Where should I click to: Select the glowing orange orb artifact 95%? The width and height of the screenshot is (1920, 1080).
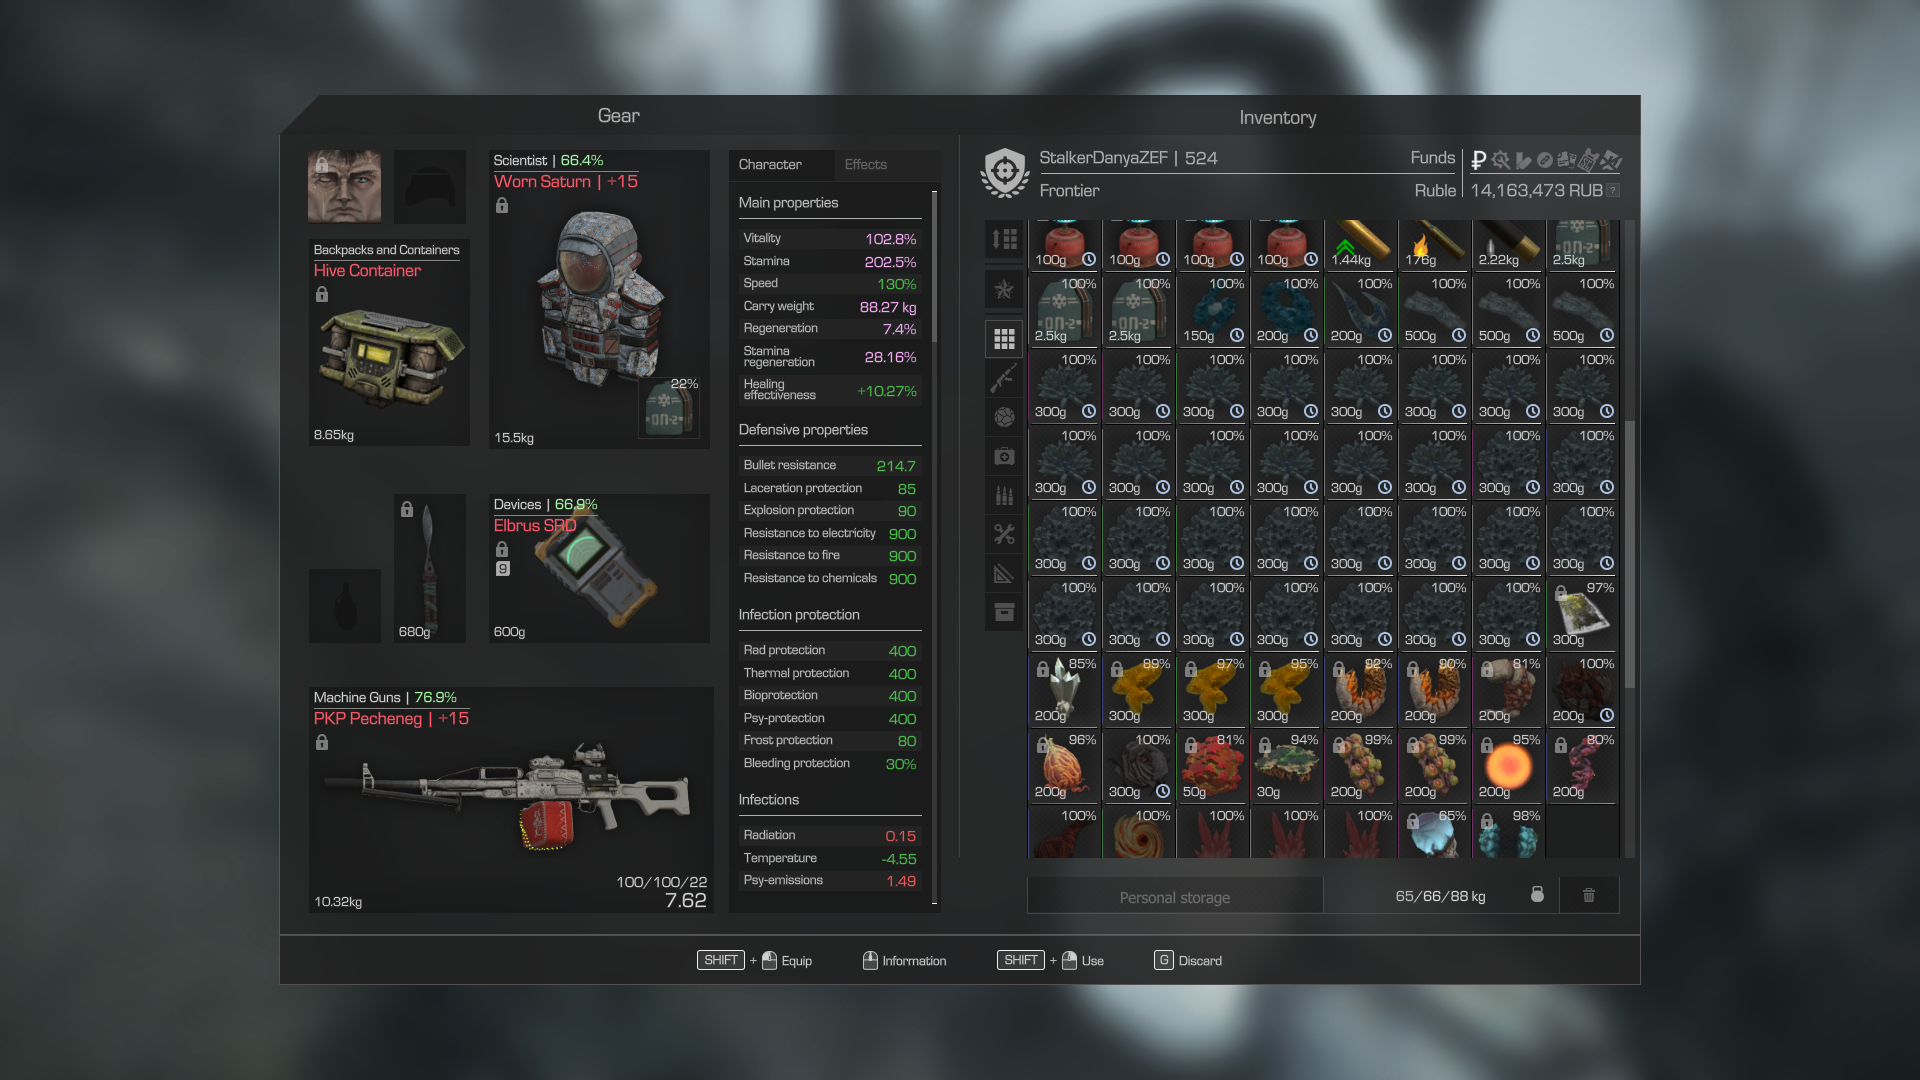(x=1509, y=766)
